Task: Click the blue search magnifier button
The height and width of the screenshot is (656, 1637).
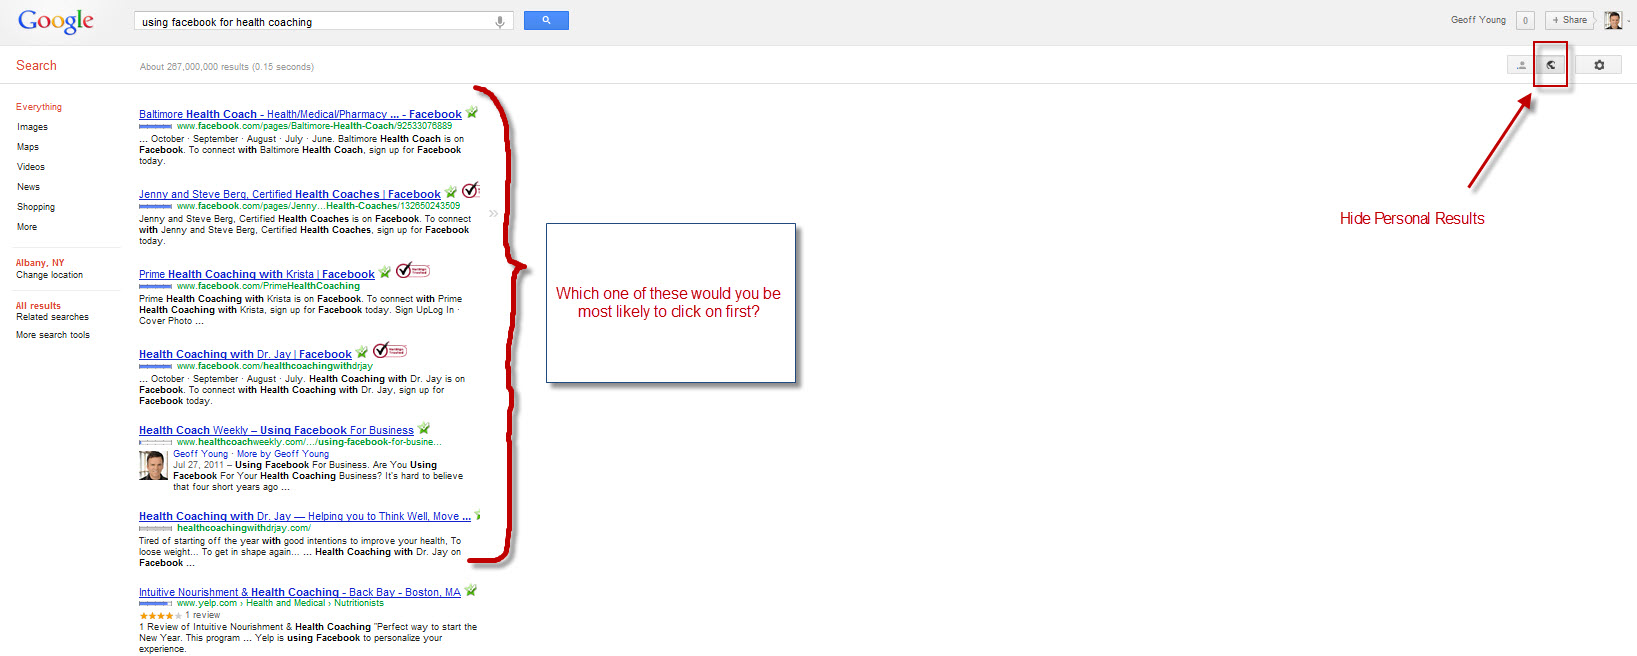Action: click(546, 20)
